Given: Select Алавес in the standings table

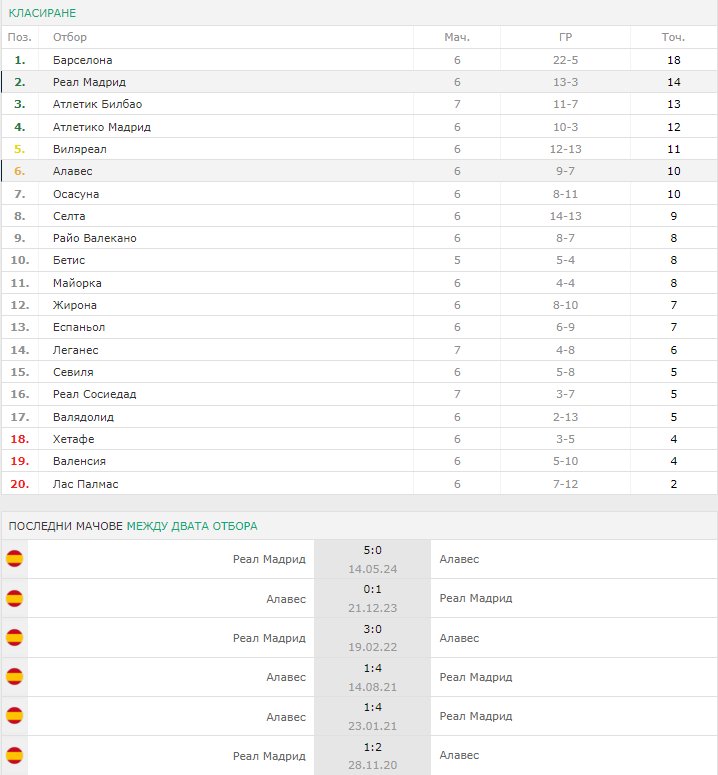Looking at the screenshot, I should coord(73,171).
